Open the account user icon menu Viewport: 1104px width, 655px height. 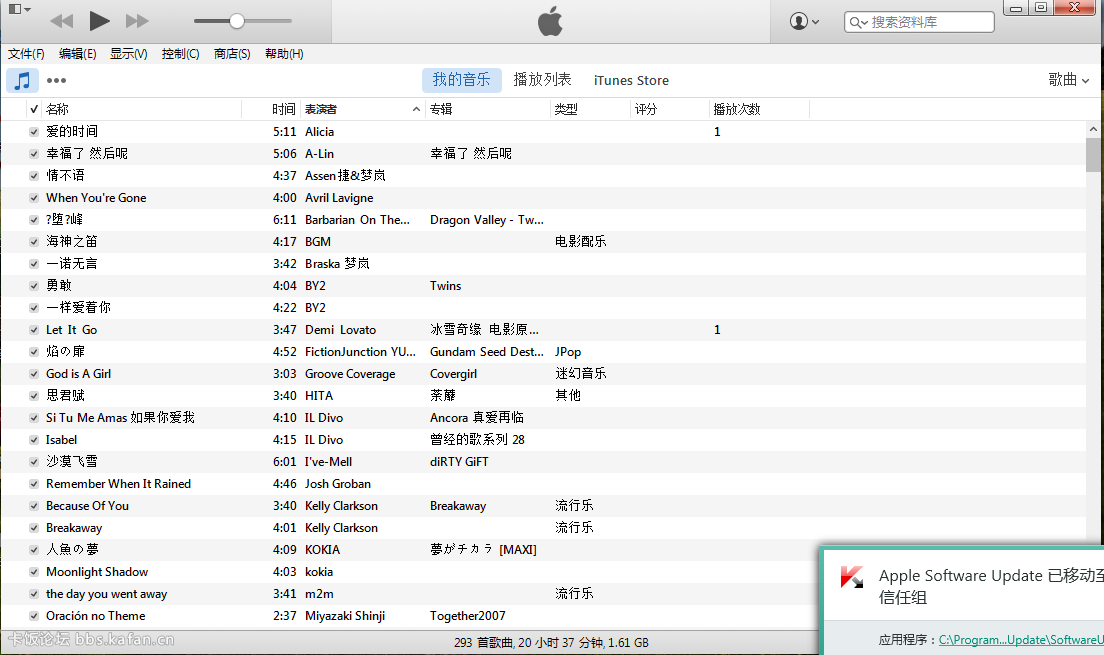coord(804,22)
